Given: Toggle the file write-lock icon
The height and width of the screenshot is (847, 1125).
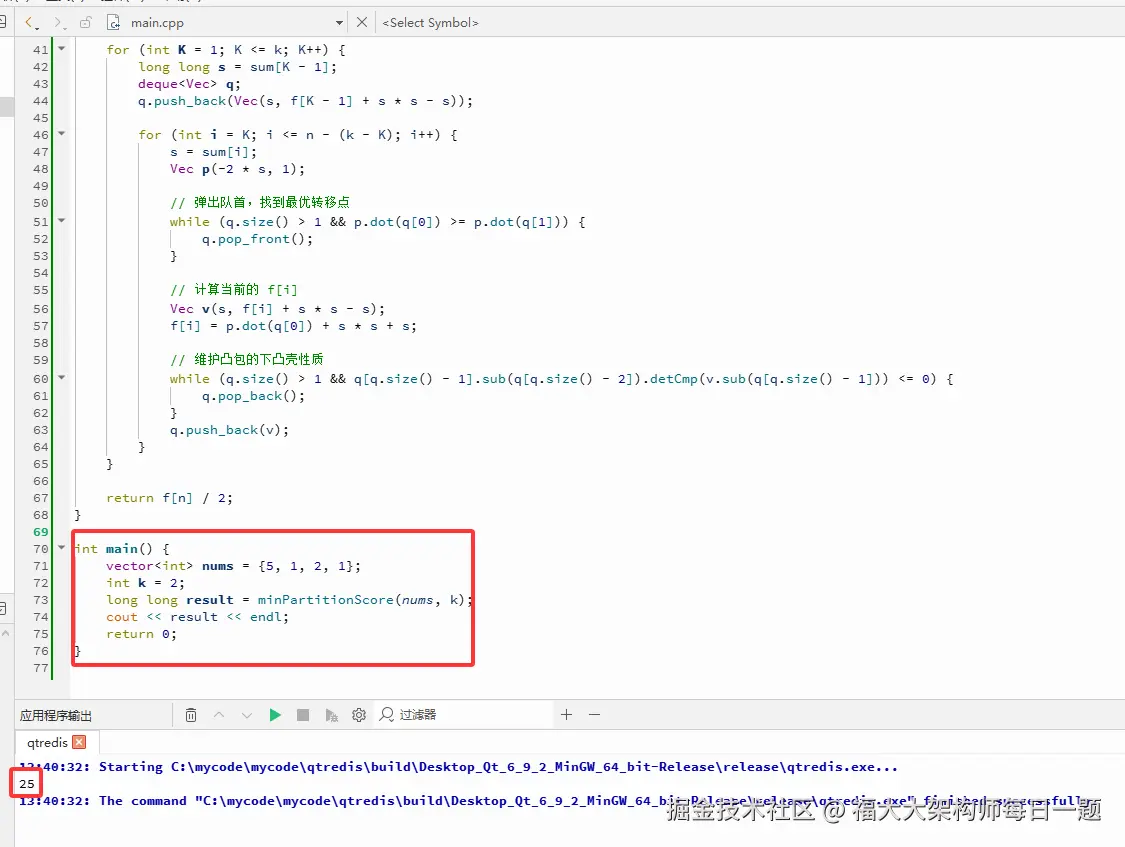Looking at the screenshot, I should point(85,23).
